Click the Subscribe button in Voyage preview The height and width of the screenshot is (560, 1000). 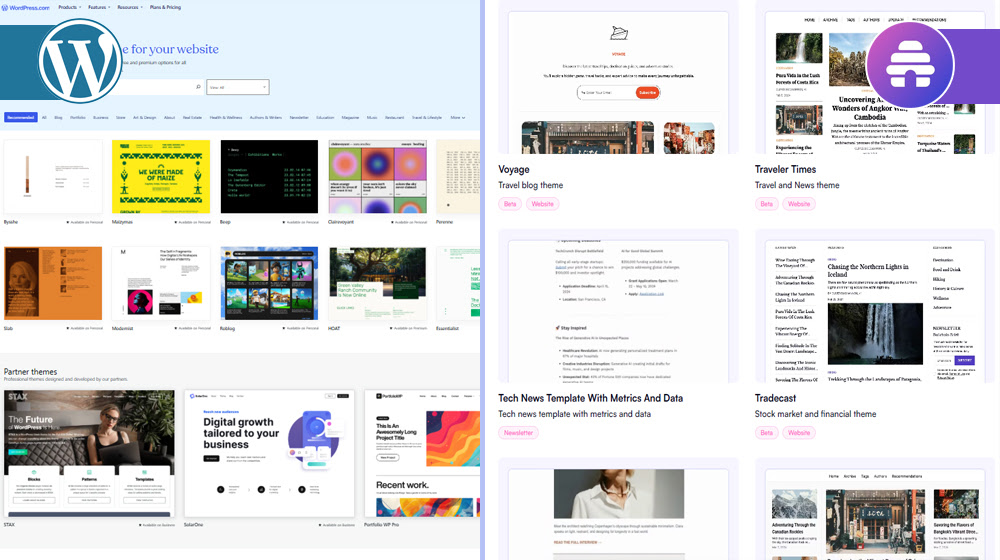pyautogui.click(x=647, y=92)
